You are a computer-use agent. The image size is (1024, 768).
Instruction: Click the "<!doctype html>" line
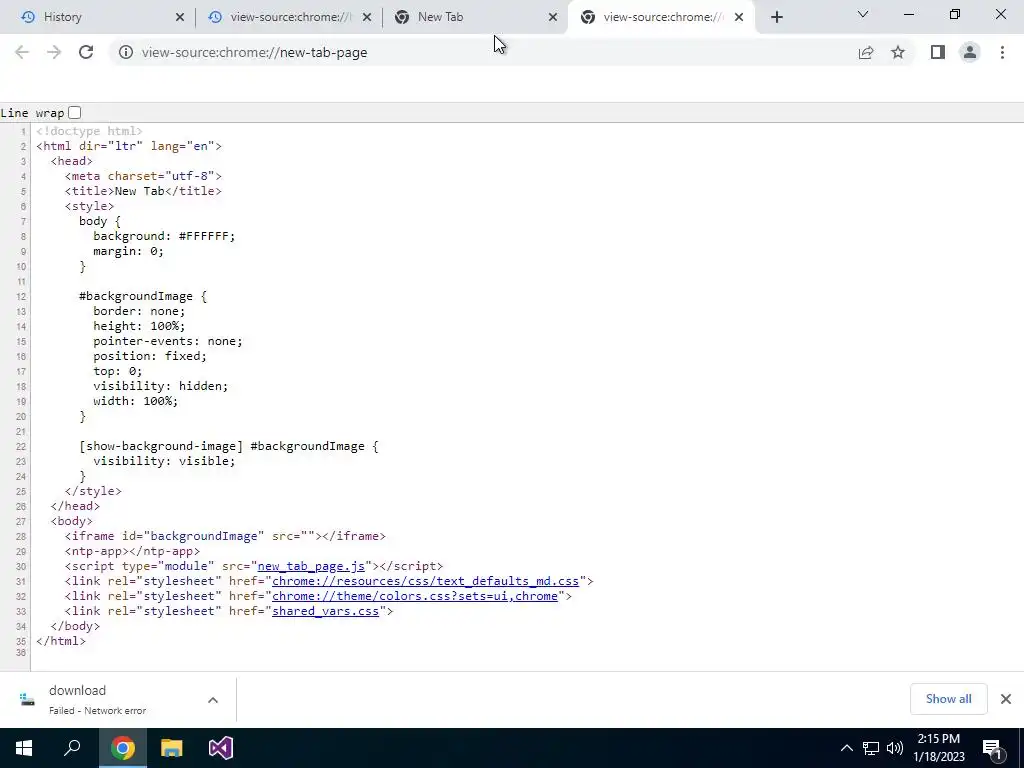click(x=89, y=131)
